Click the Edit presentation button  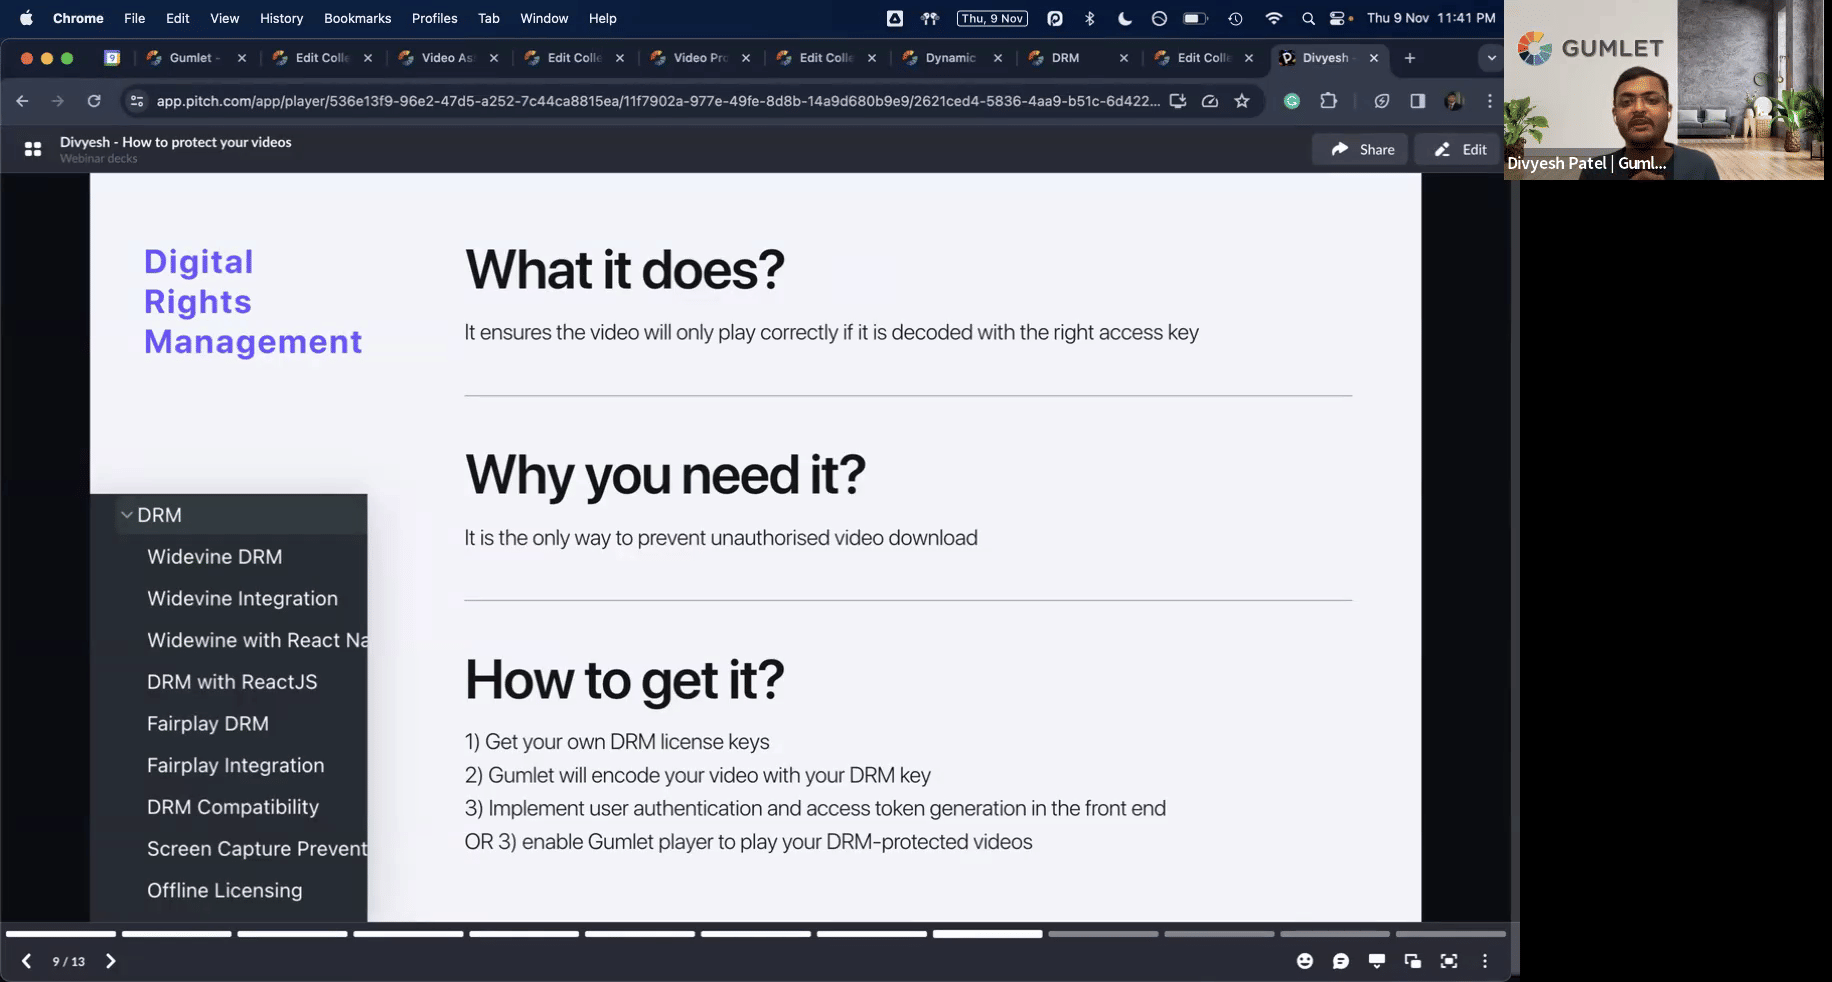click(1460, 149)
